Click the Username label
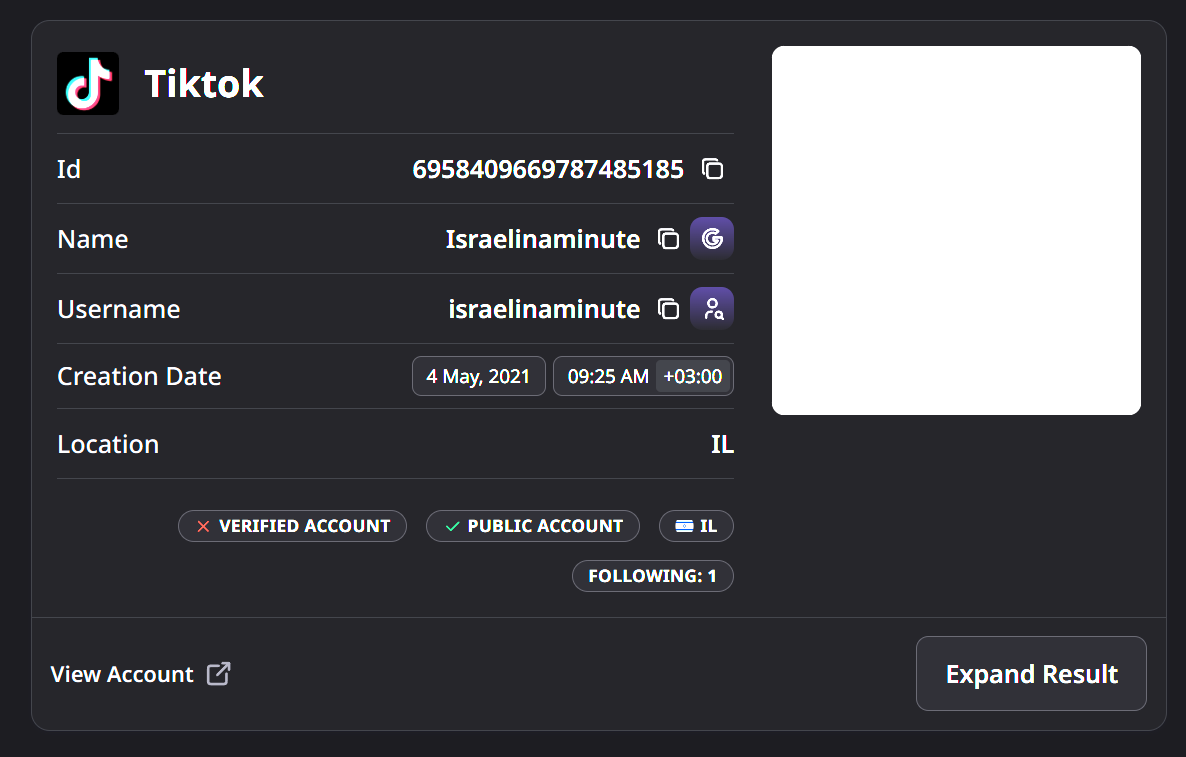 [119, 309]
